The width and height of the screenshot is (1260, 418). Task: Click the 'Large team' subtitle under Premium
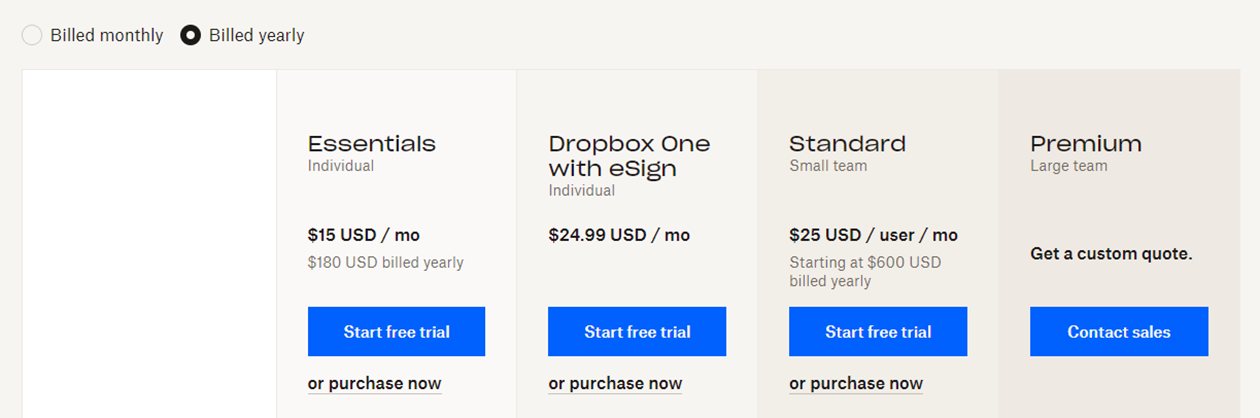click(x=1069, y=166)
